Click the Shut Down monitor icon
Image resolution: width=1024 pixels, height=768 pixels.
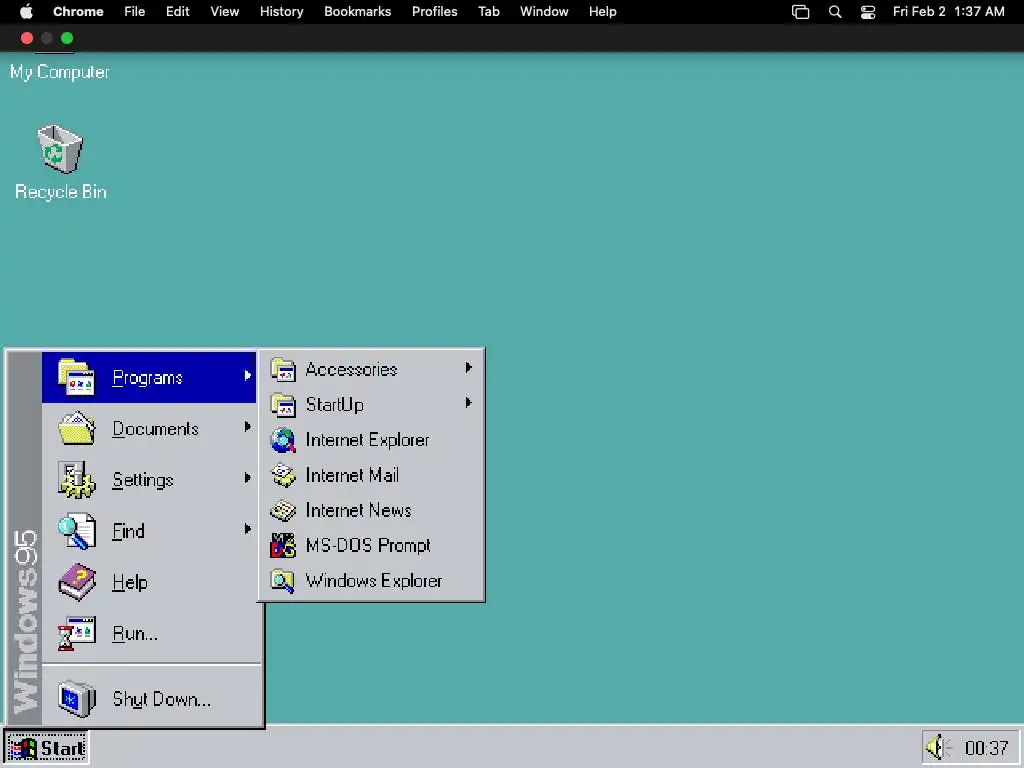(76, 699)
